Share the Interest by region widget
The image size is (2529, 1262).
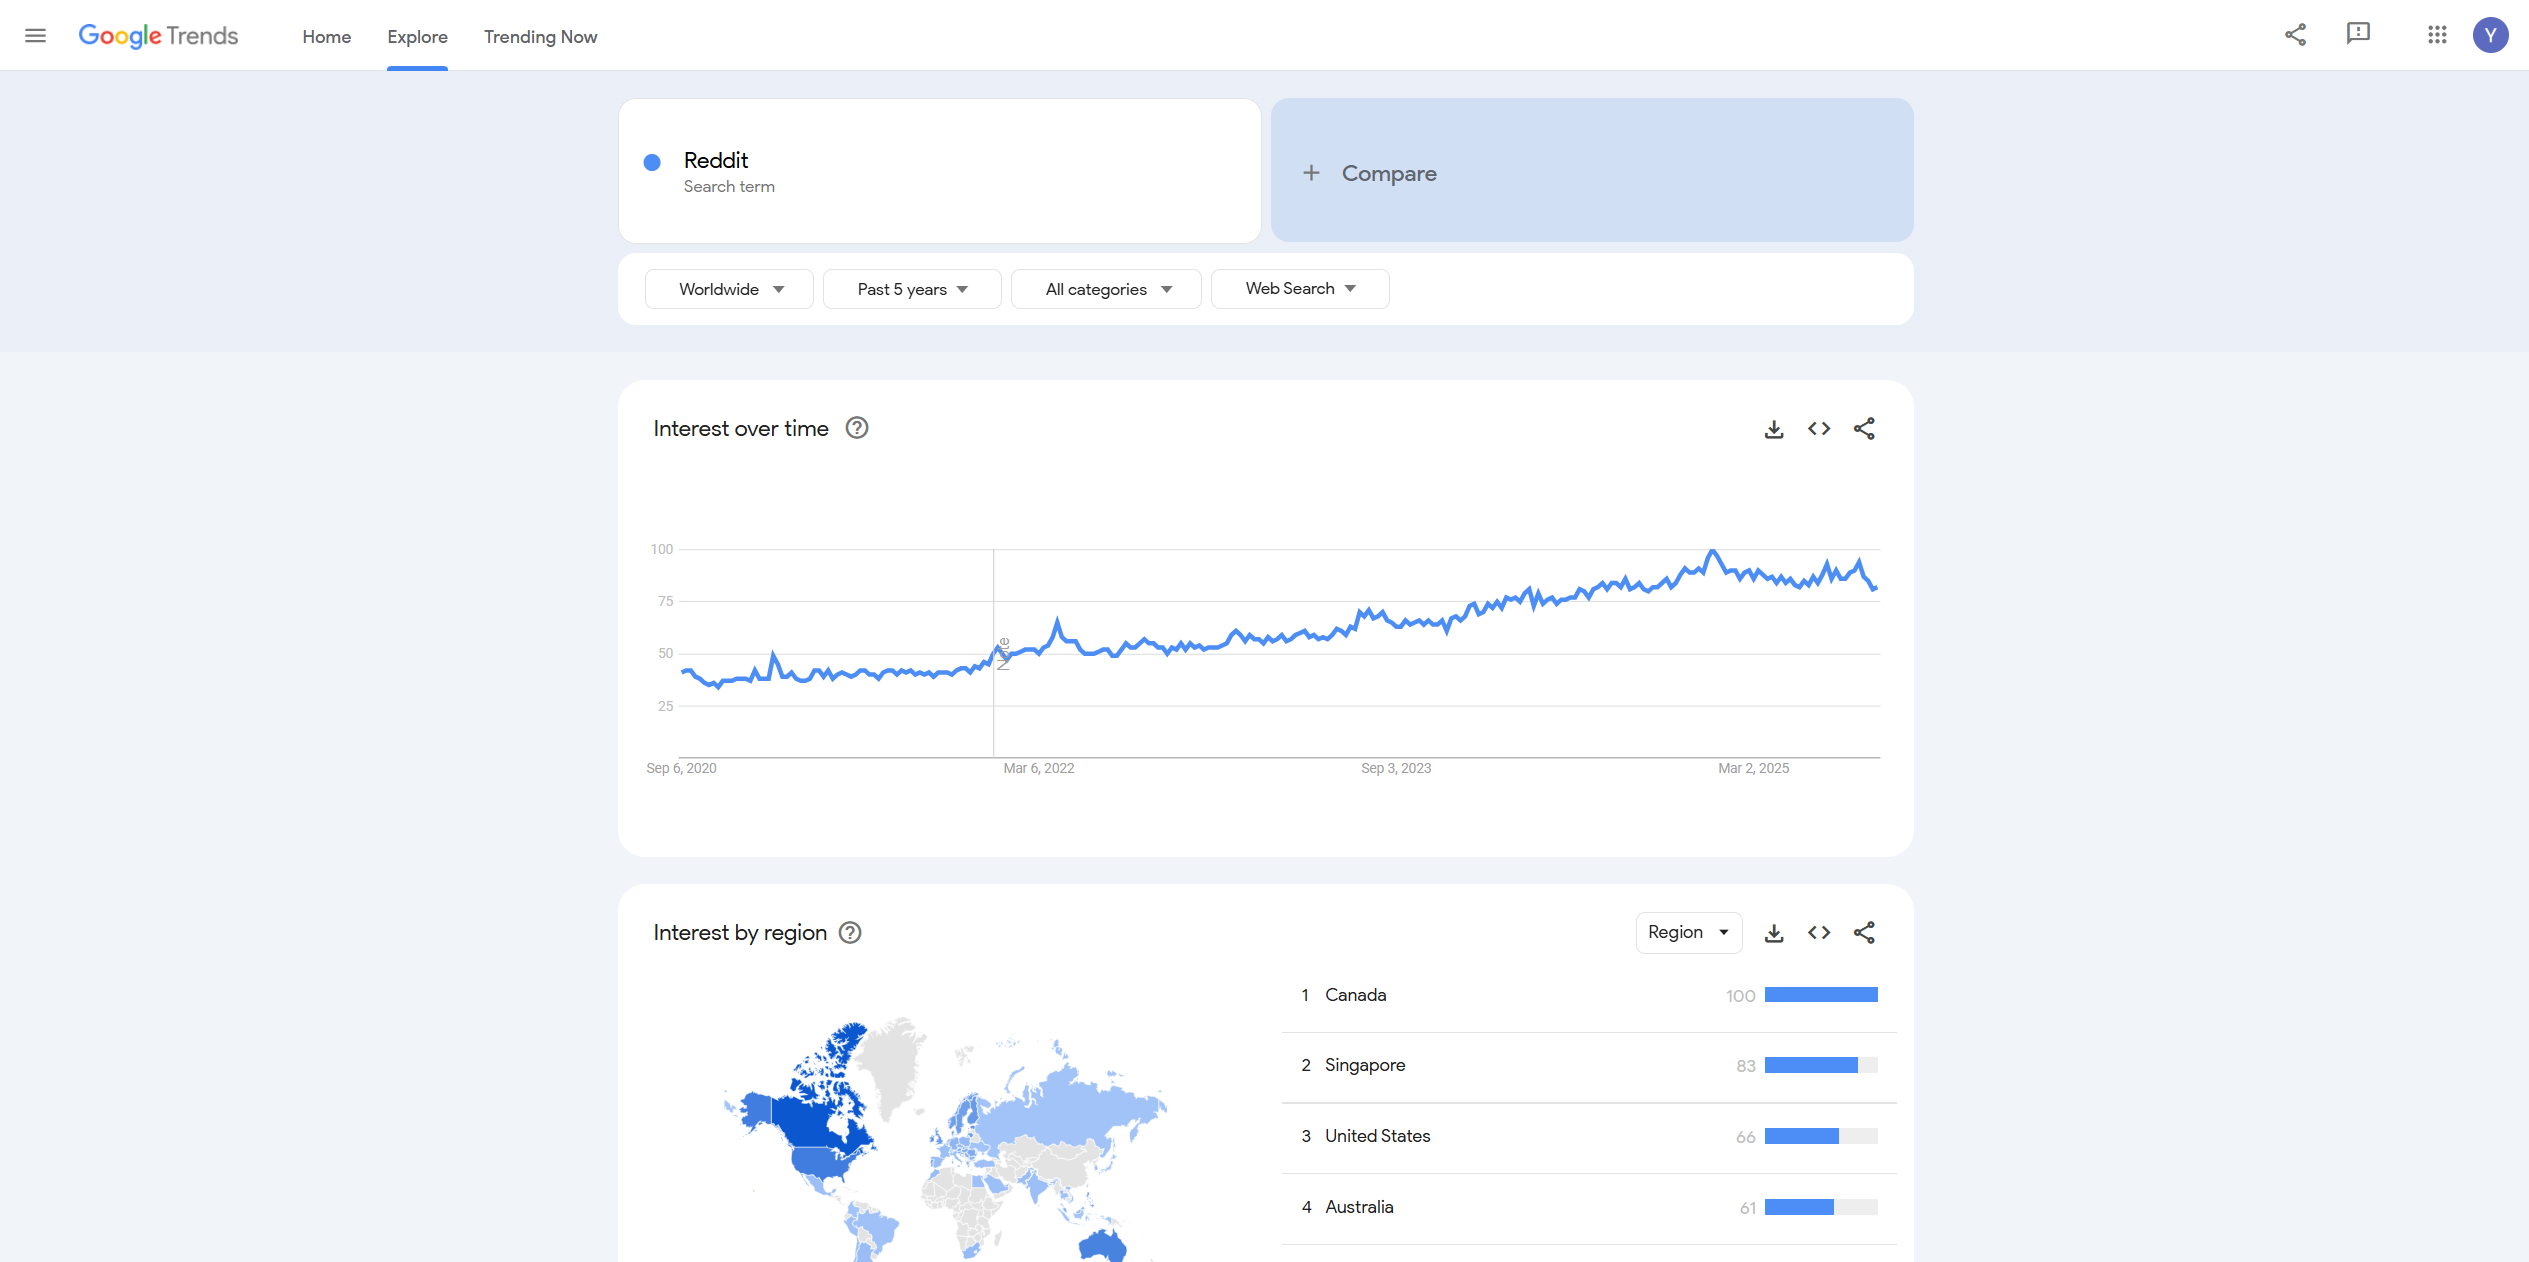coord(1864,933)
